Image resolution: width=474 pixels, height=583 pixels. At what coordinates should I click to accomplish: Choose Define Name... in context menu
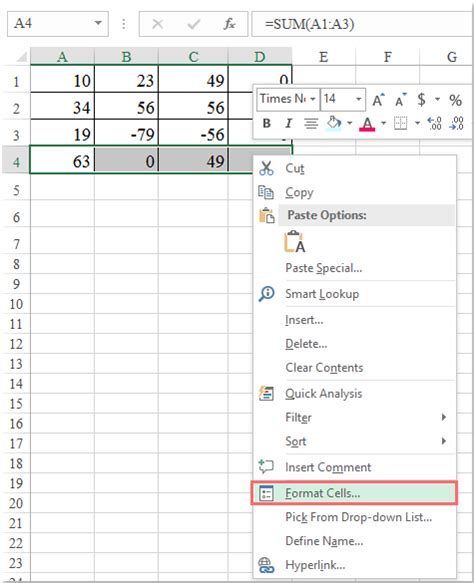point(354,541)
